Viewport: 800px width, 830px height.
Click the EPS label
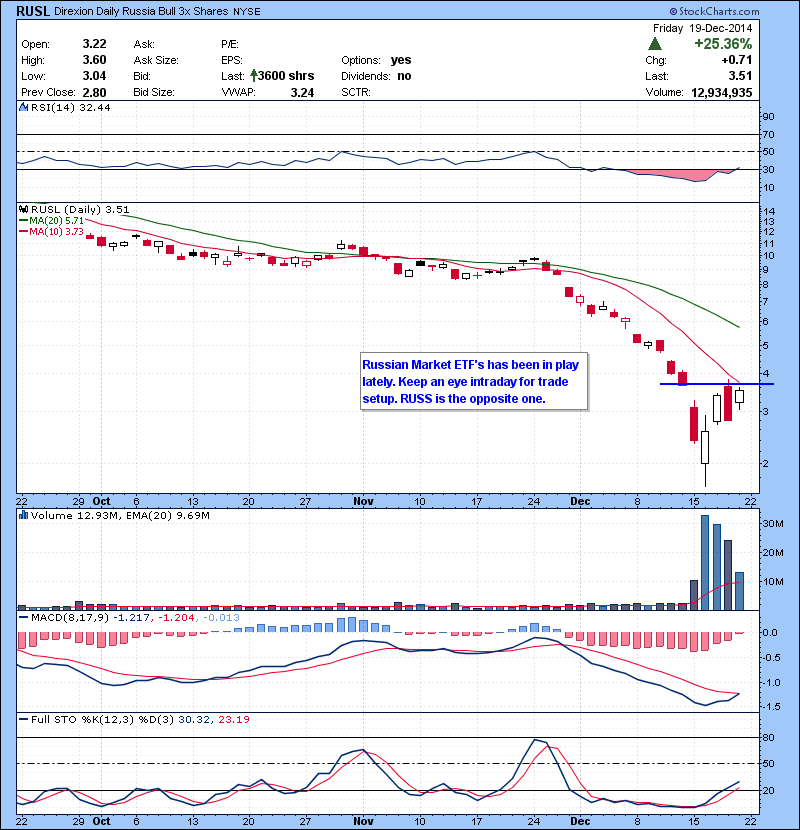point(231,60)
